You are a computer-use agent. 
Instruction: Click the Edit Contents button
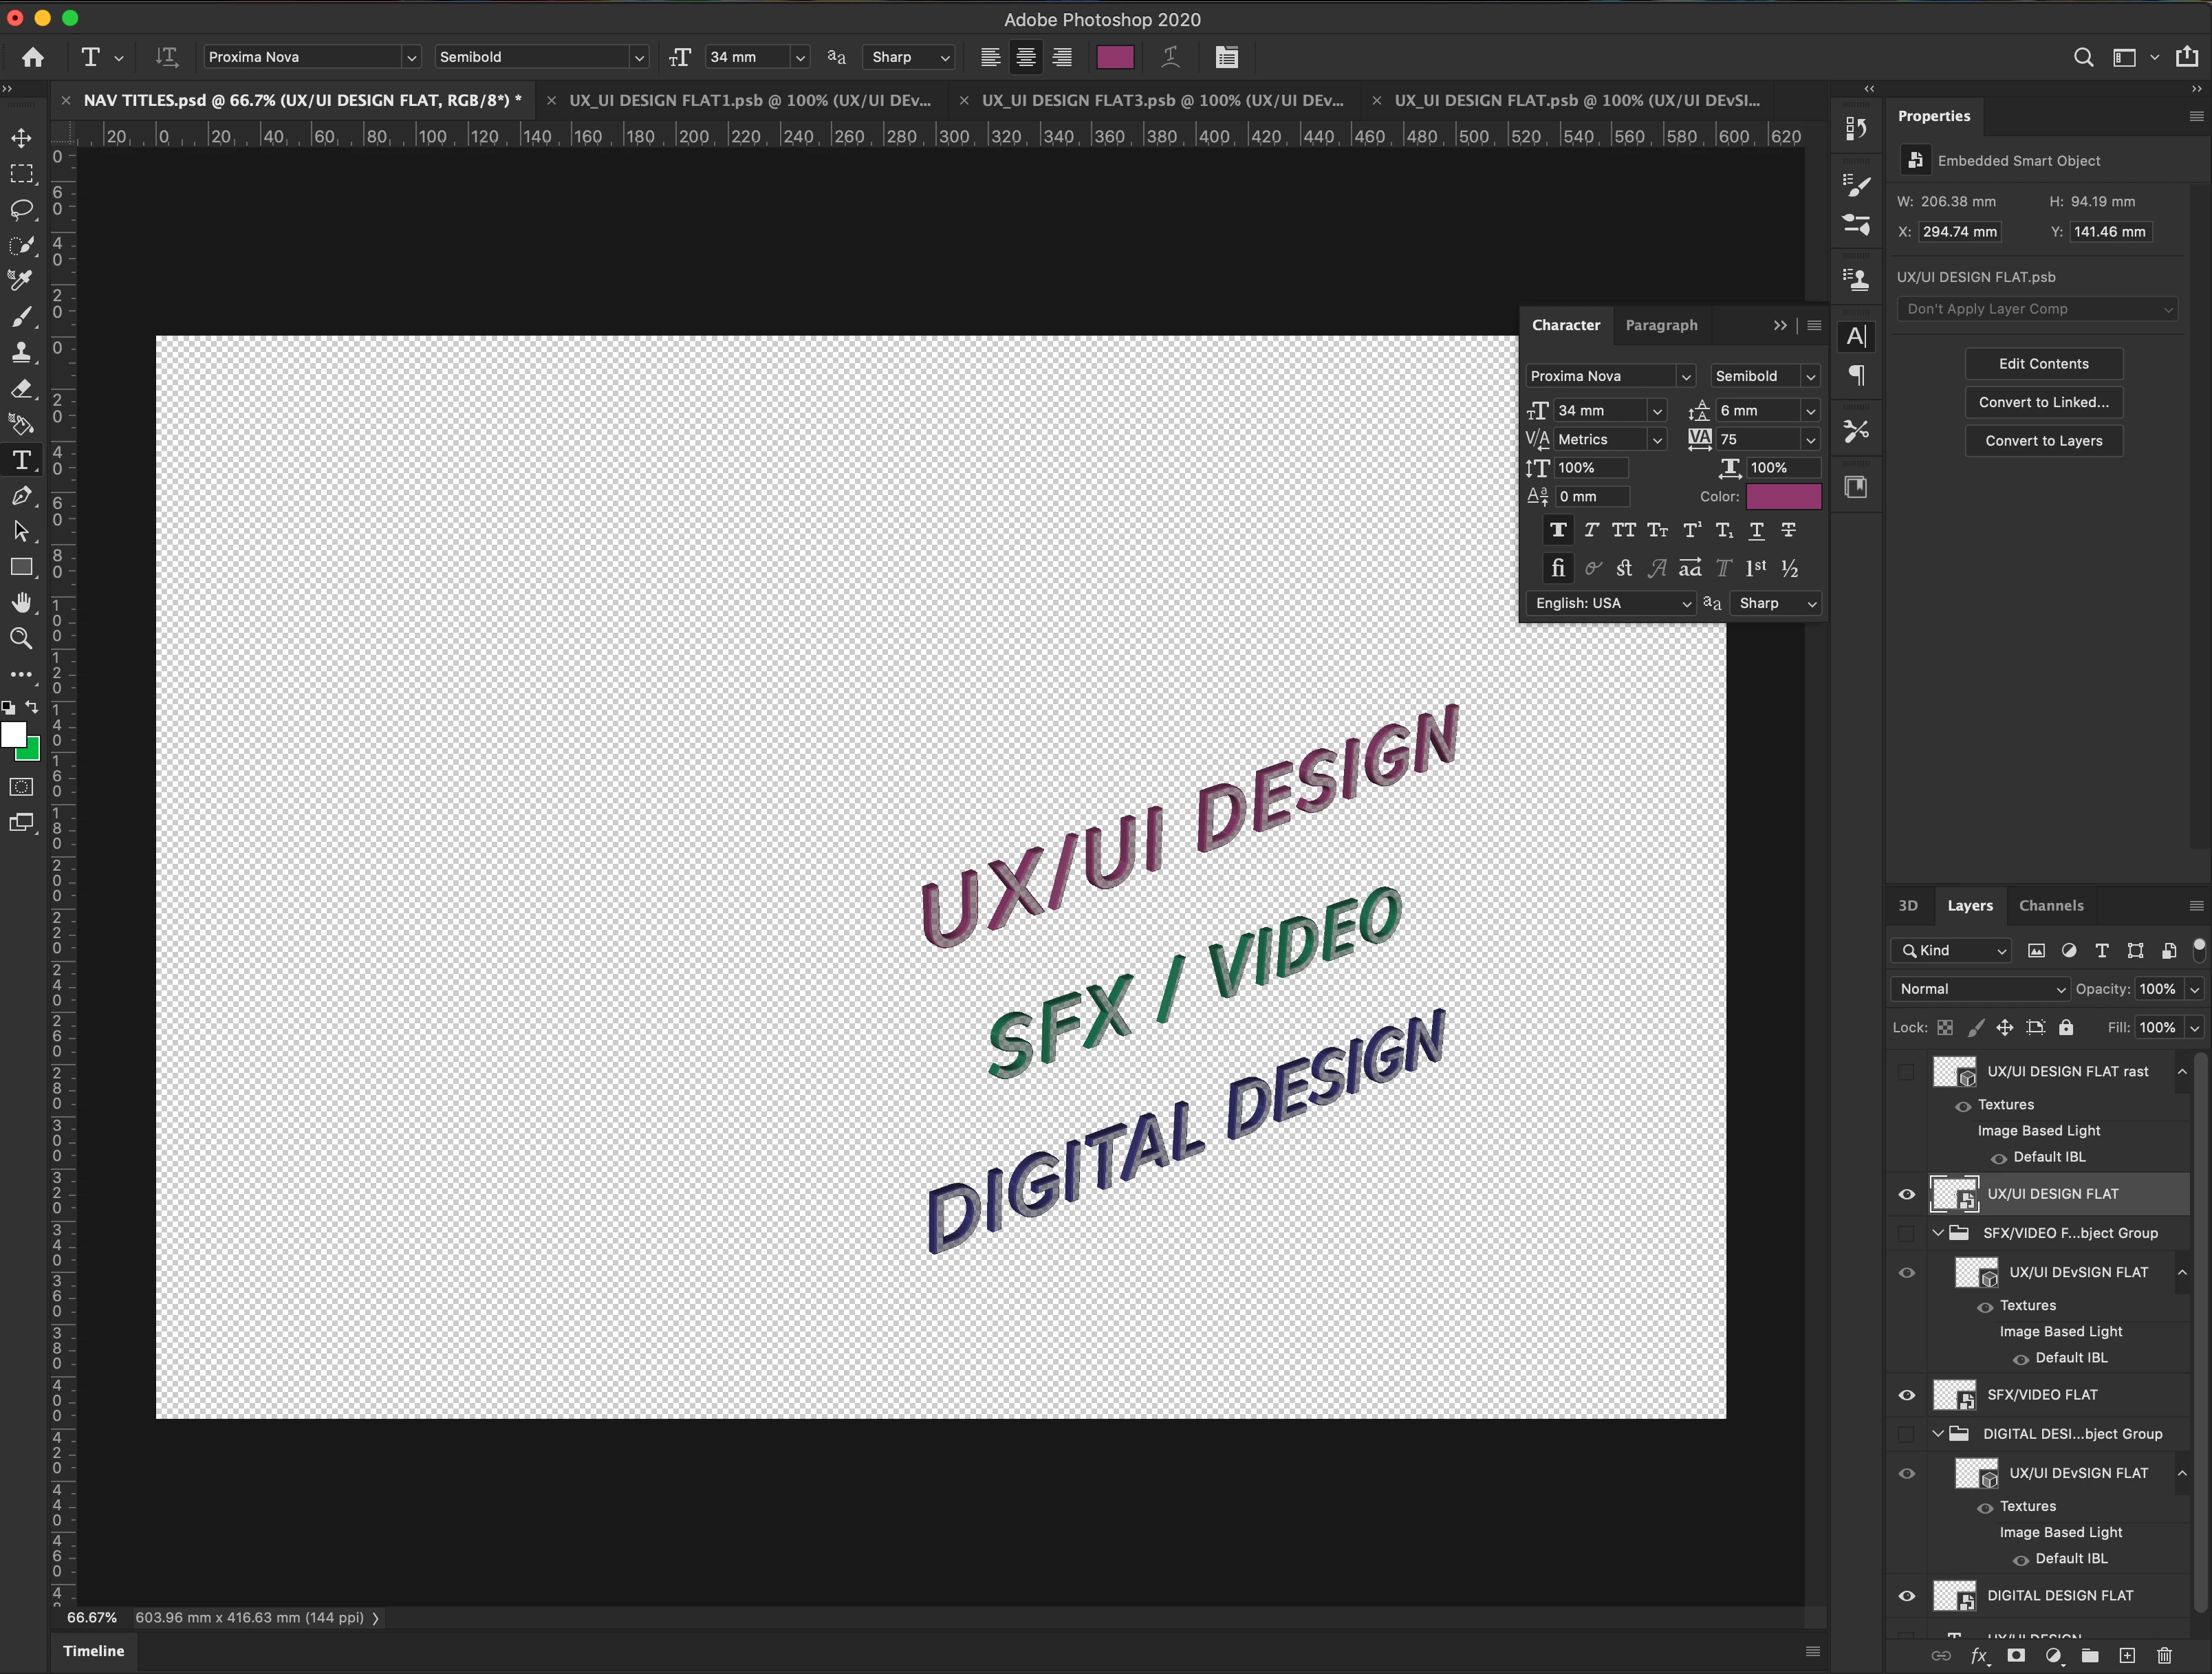(2043, 364)
